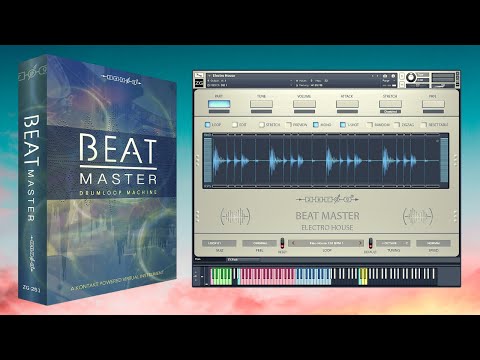Click the right vertical slider beside waveform

[444, 160]
